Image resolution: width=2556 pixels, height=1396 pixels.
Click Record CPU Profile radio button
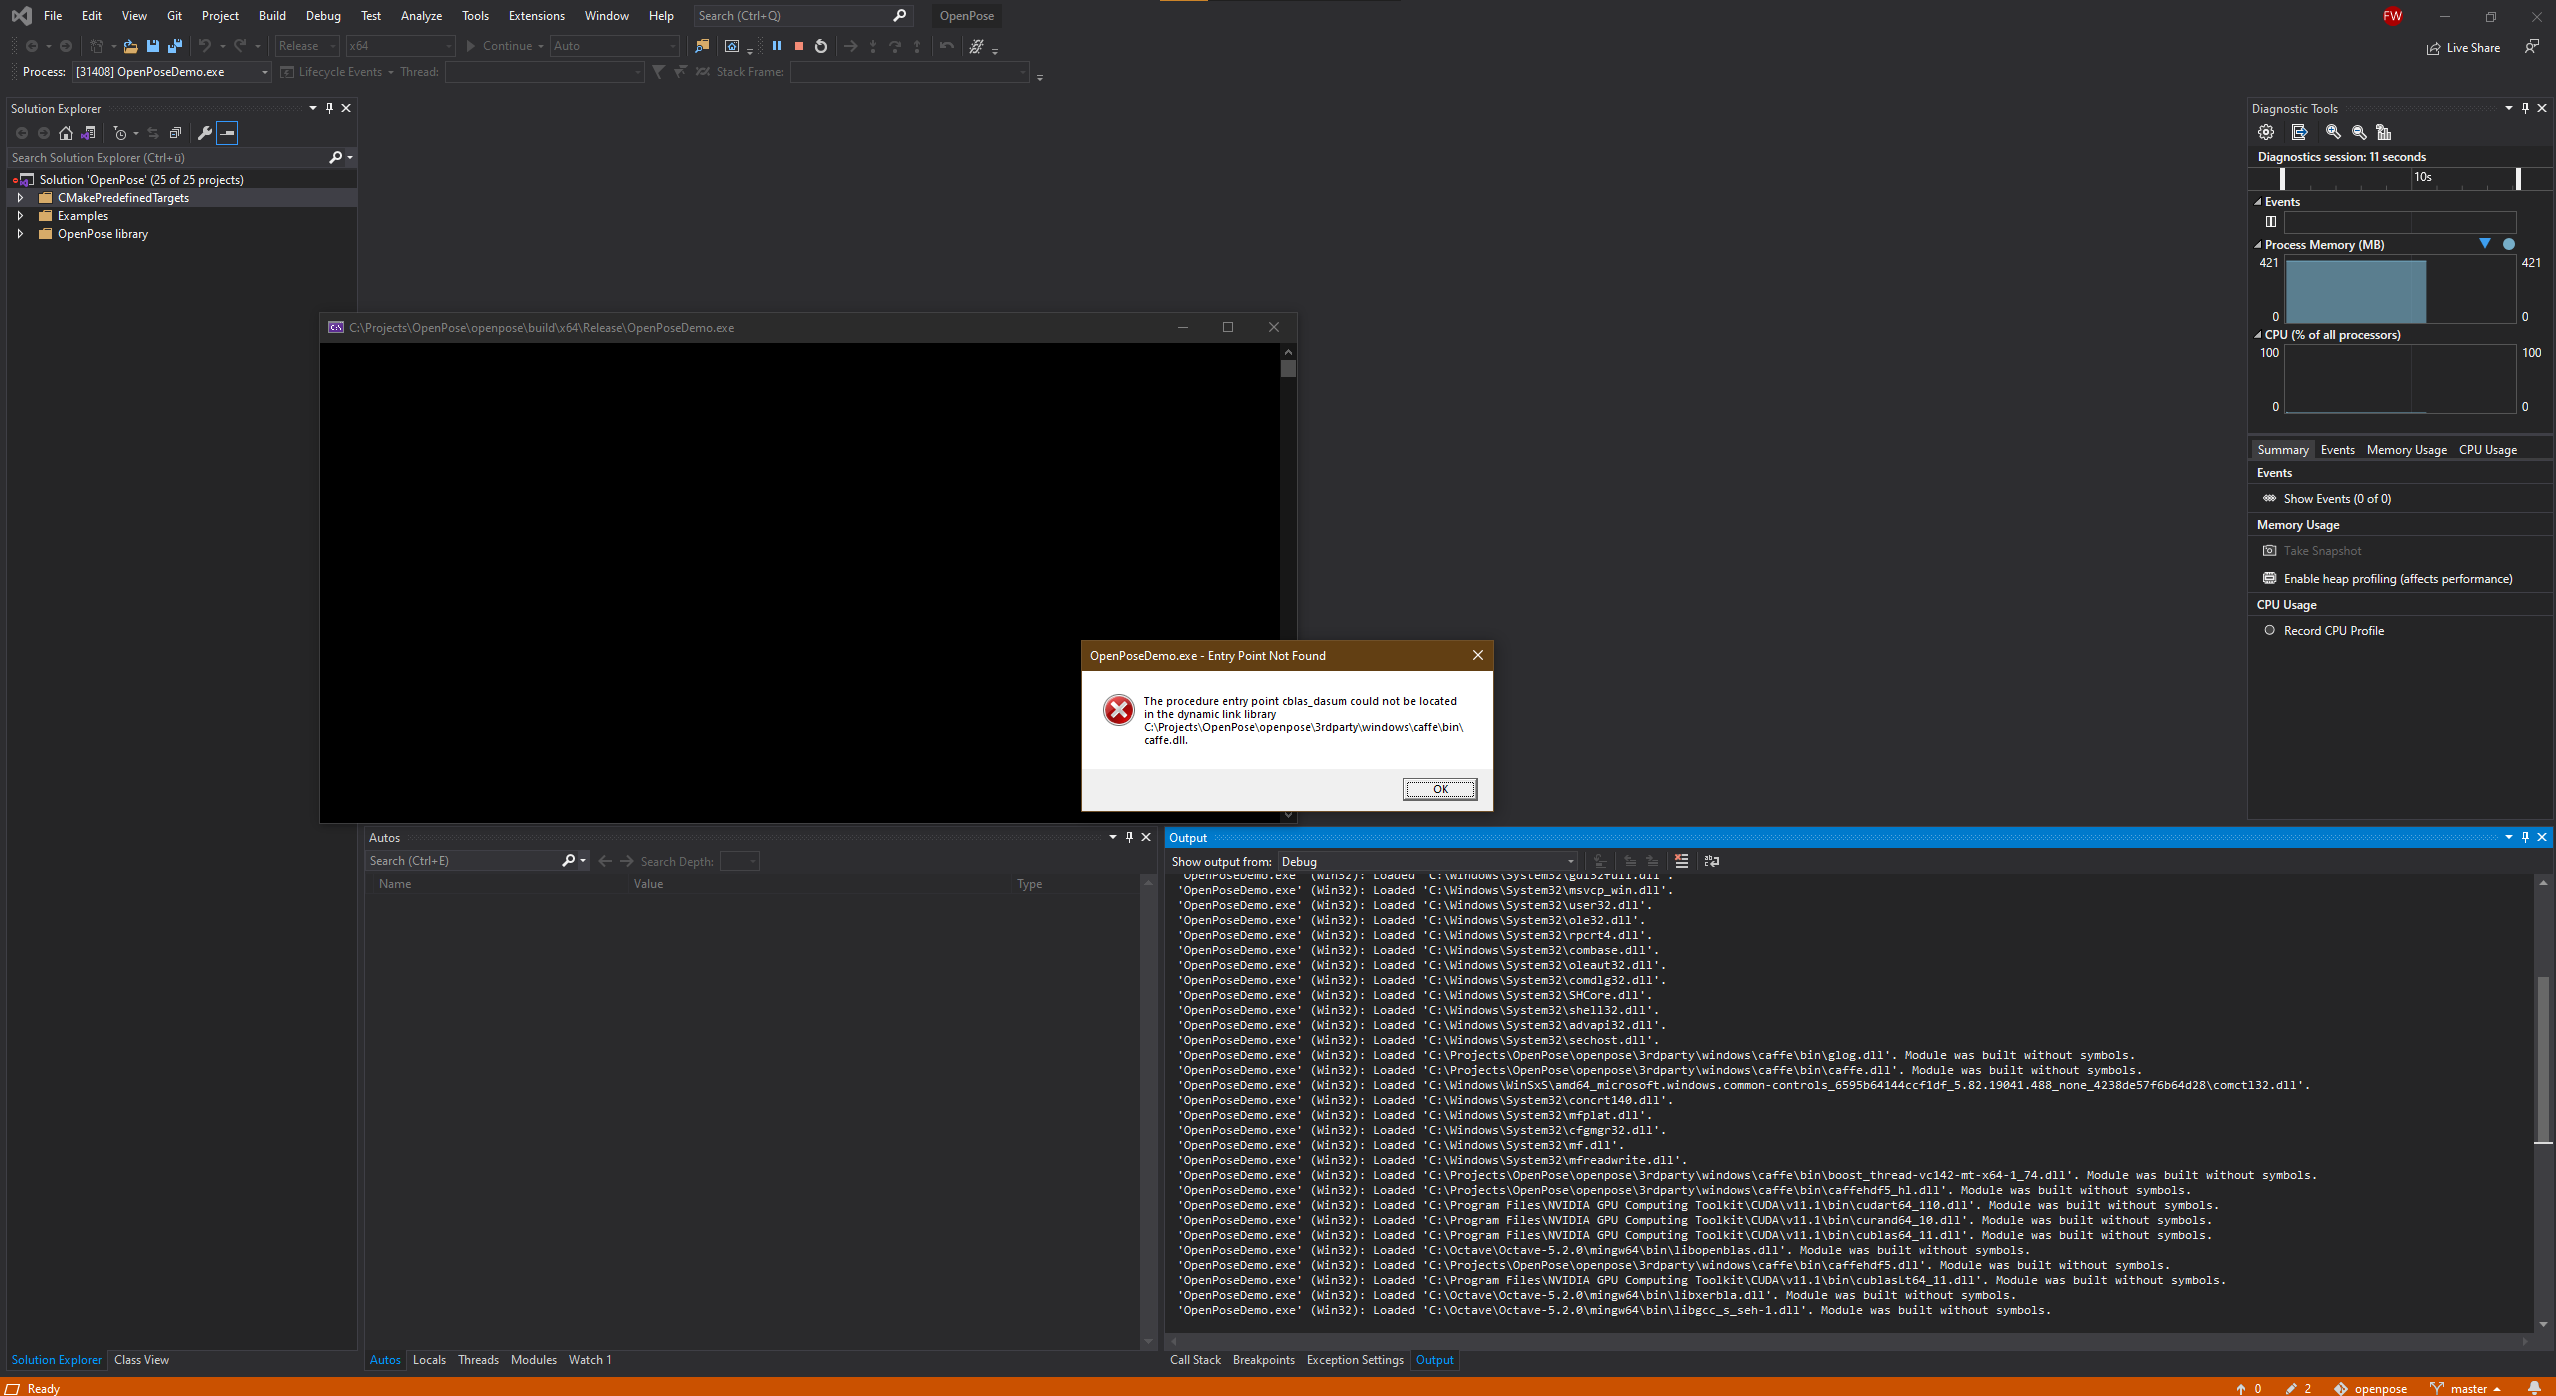(x=2269, y=631)
